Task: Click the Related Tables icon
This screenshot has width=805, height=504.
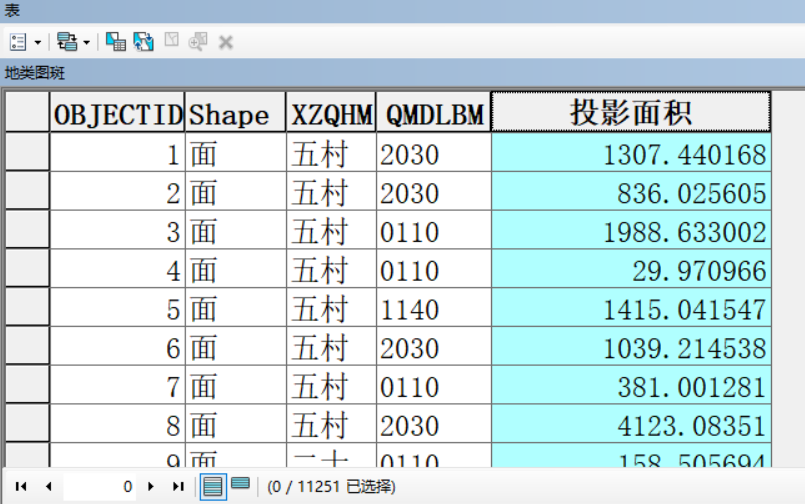Action: [x=67, y=42]
